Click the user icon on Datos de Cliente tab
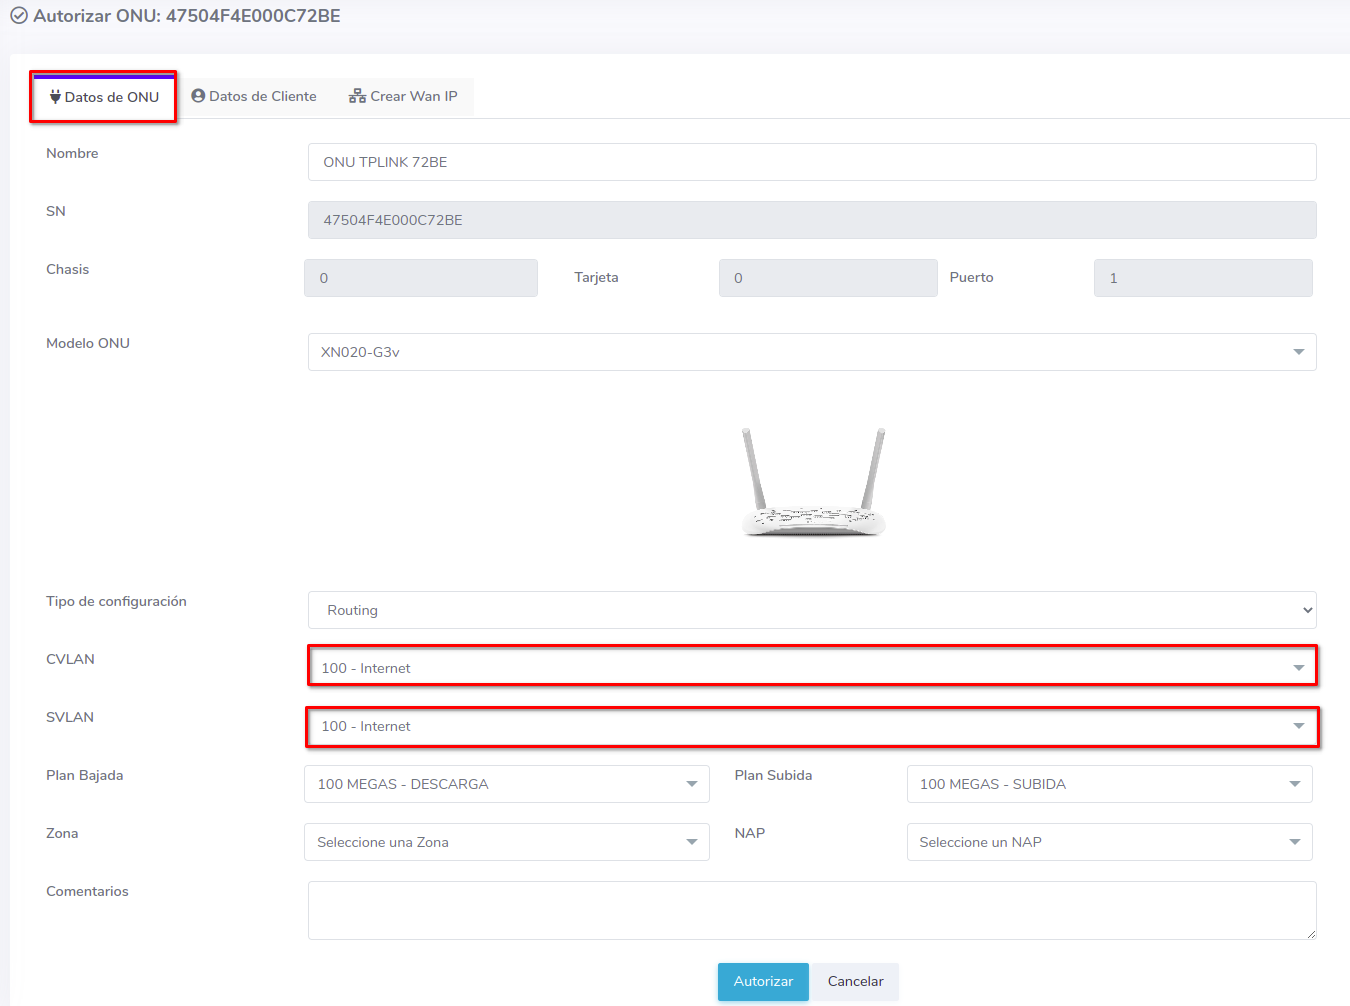This screenshot has width=1350, height=1006. [198, 96]
